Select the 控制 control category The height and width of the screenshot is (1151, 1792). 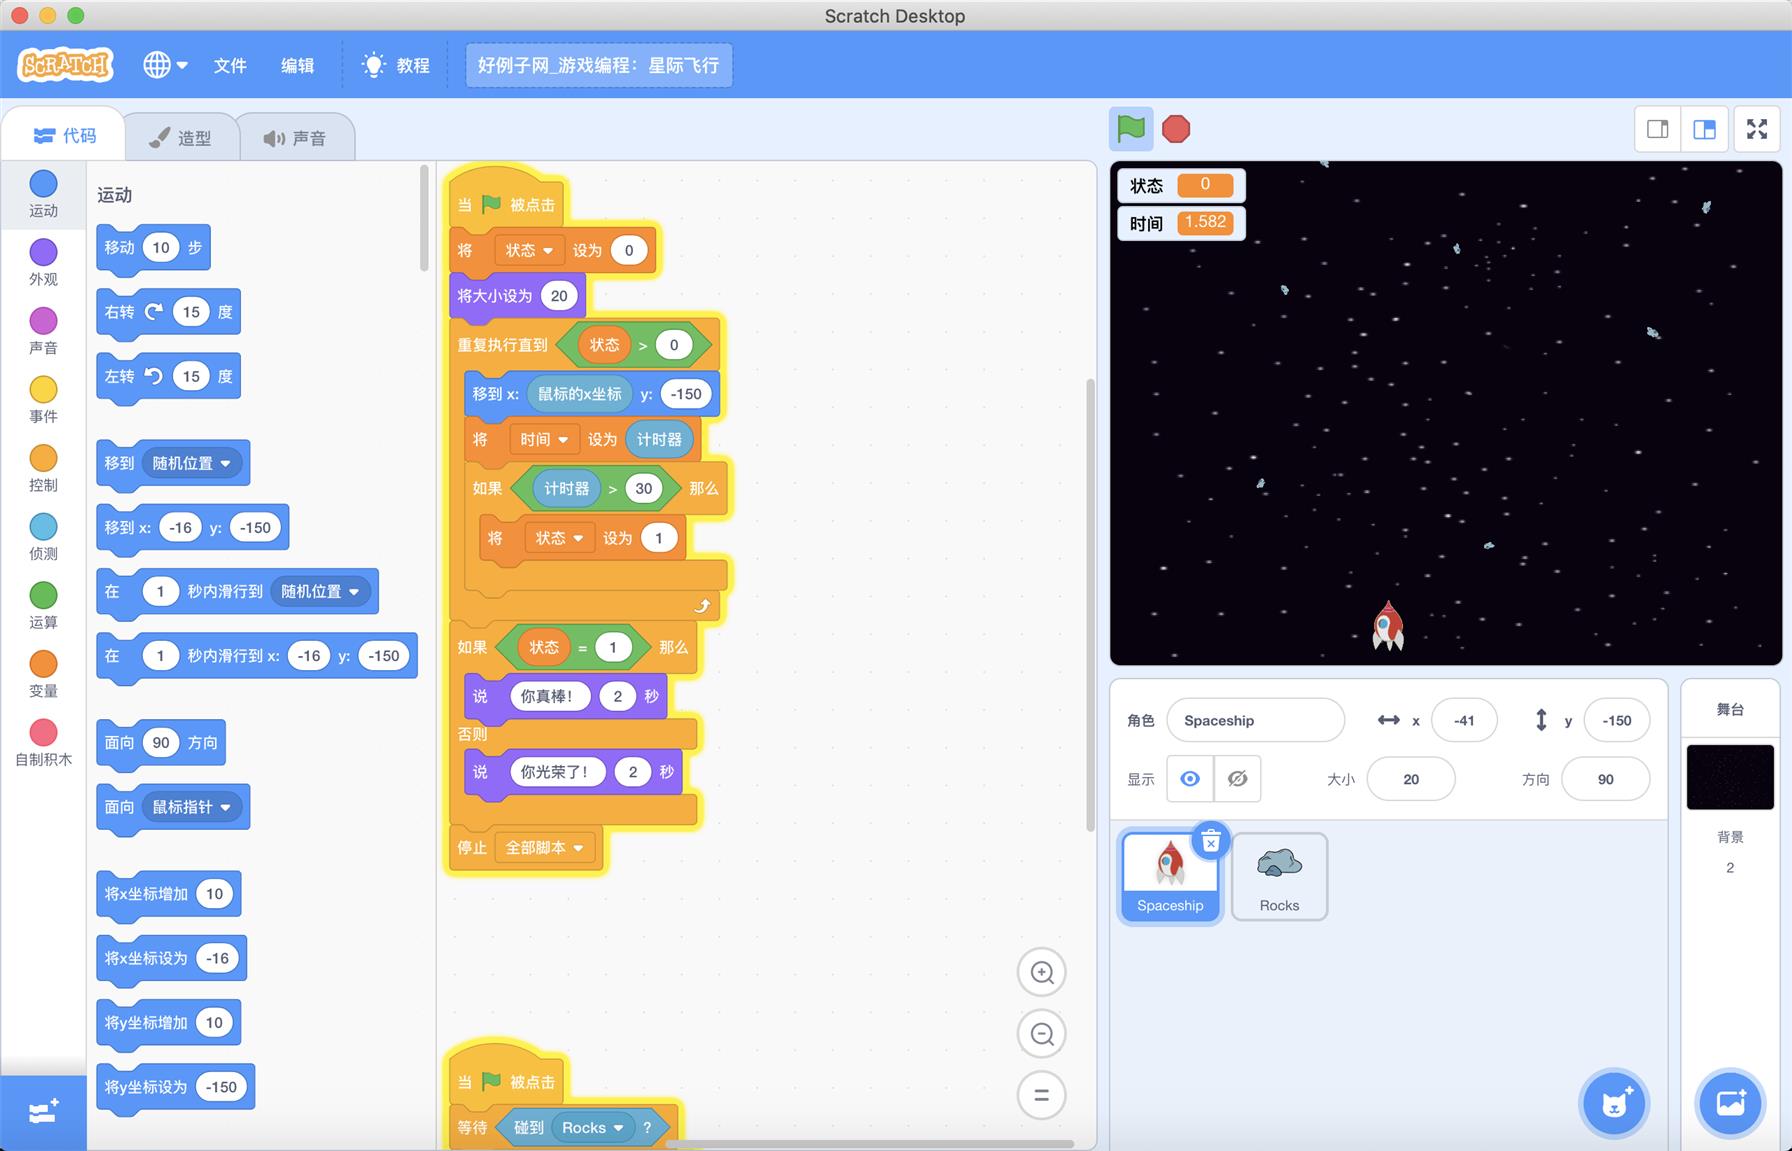coord(43,469)
